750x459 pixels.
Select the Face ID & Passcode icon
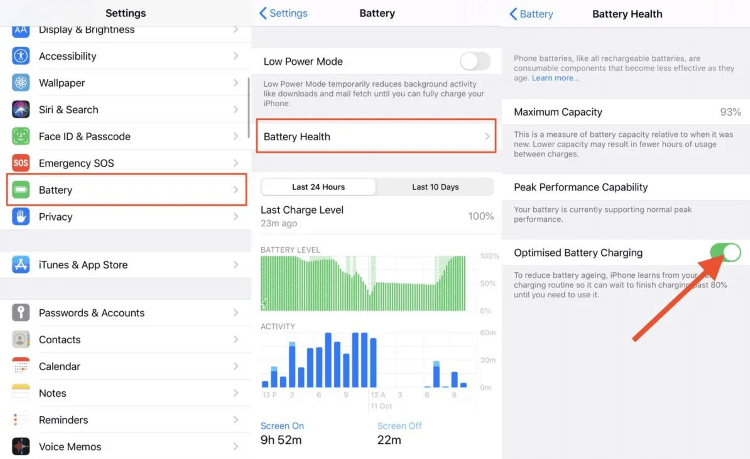tap(20, 136)
